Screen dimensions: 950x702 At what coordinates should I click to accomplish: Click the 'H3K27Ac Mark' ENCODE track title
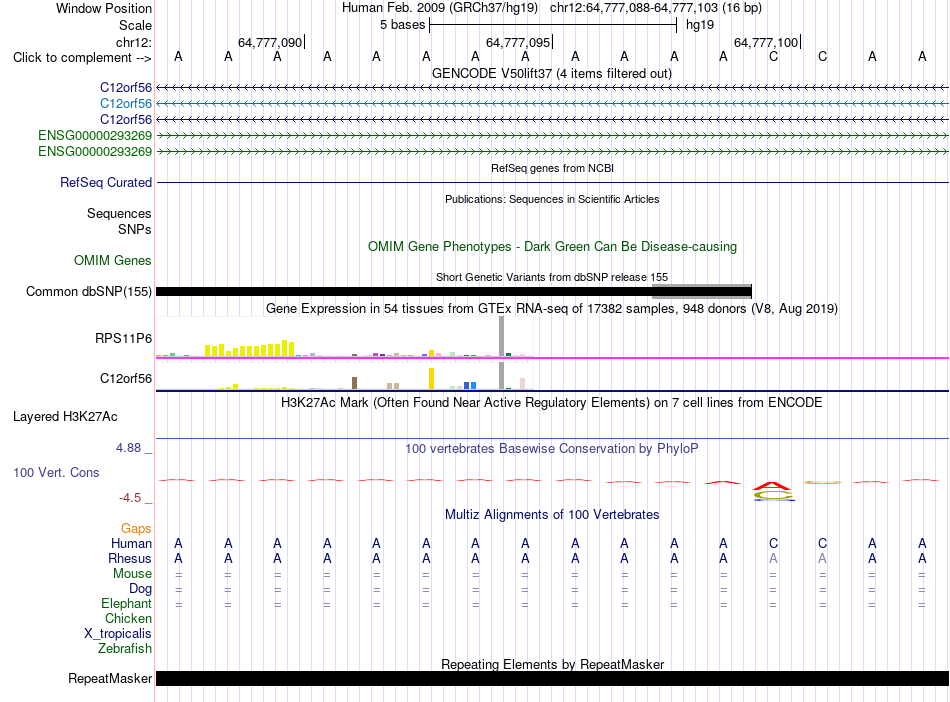tap(551, 403)
